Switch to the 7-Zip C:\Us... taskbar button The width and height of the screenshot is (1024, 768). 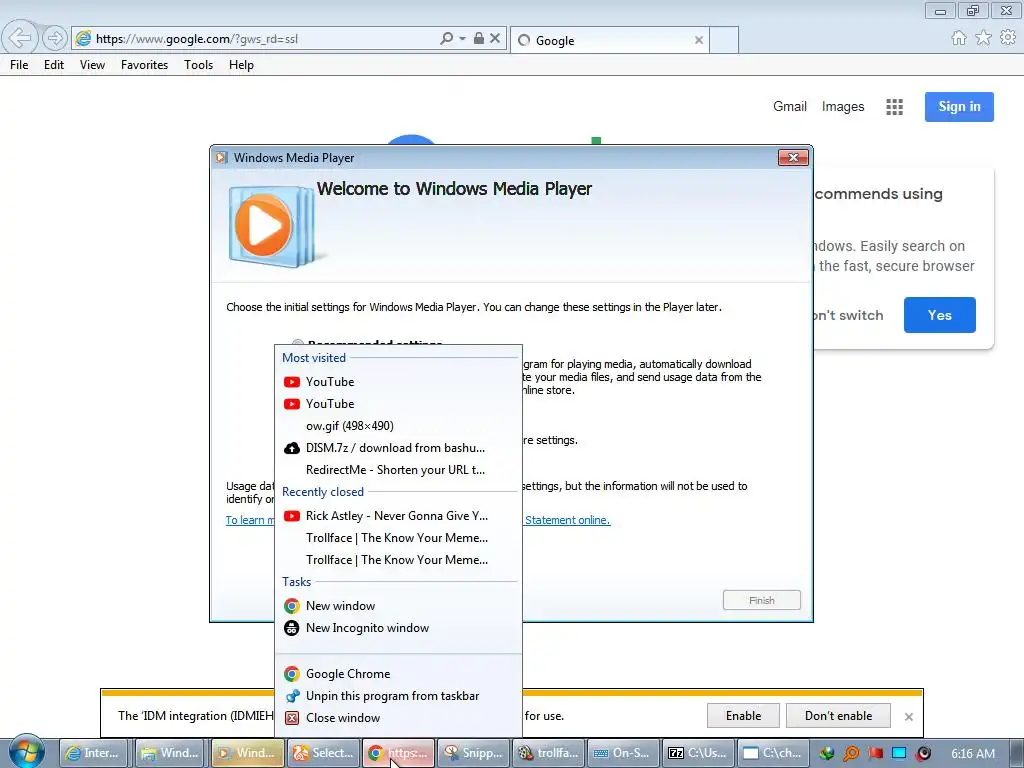click(x=698, y=753)
